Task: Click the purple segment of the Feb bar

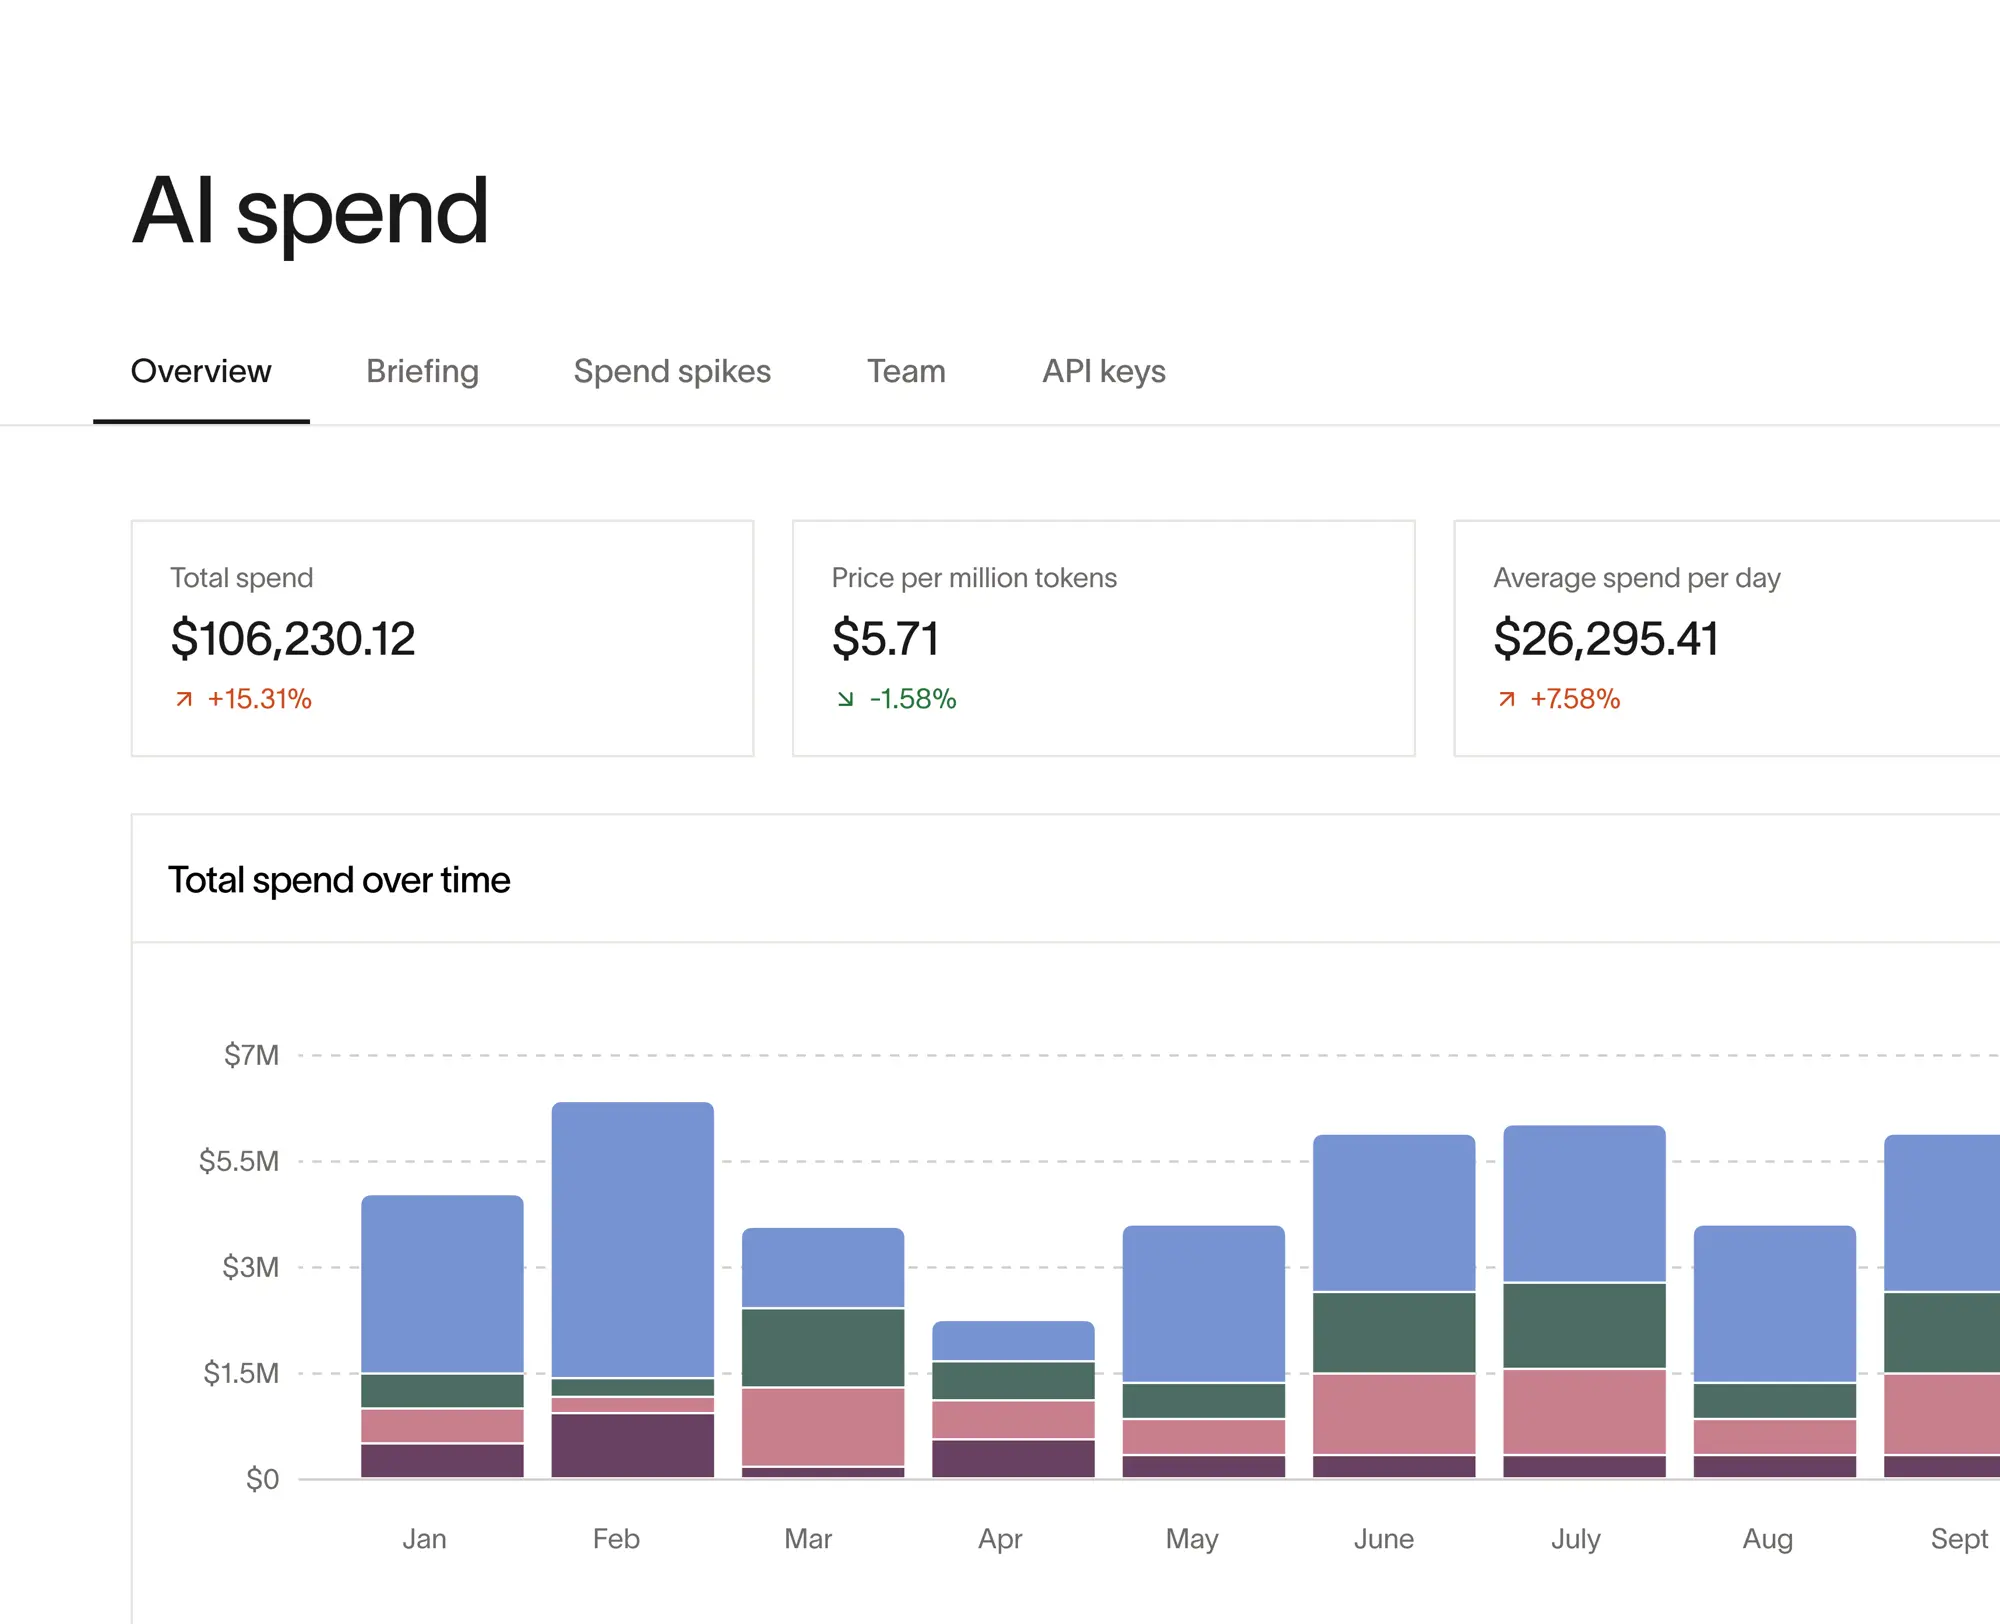Action: coord(633,1446)
